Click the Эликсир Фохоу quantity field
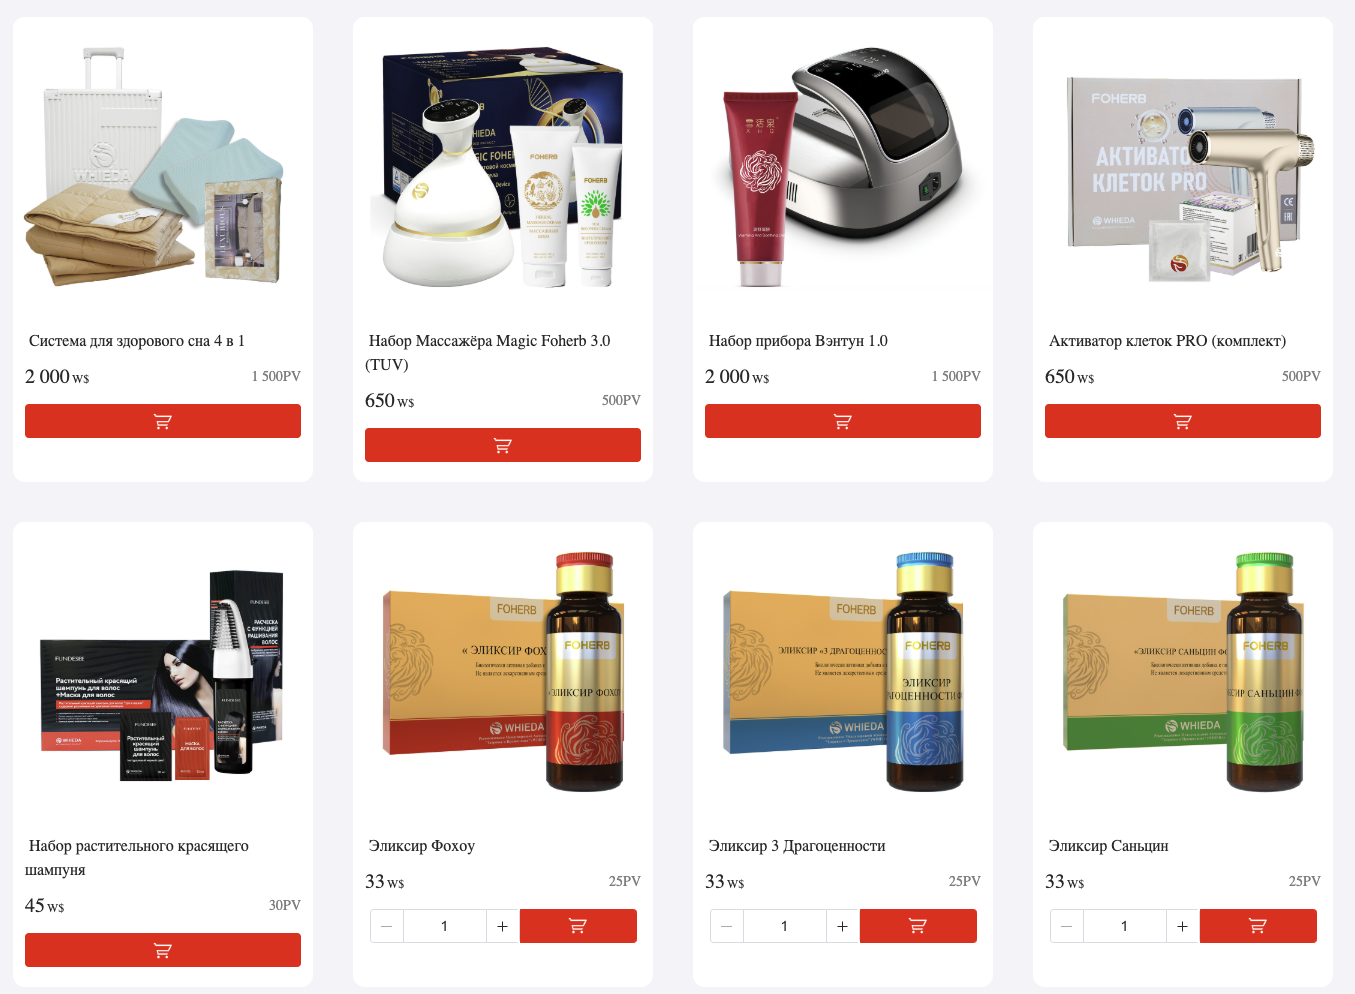The height and width of the screenshot is (994, 1355). (445, 926)
